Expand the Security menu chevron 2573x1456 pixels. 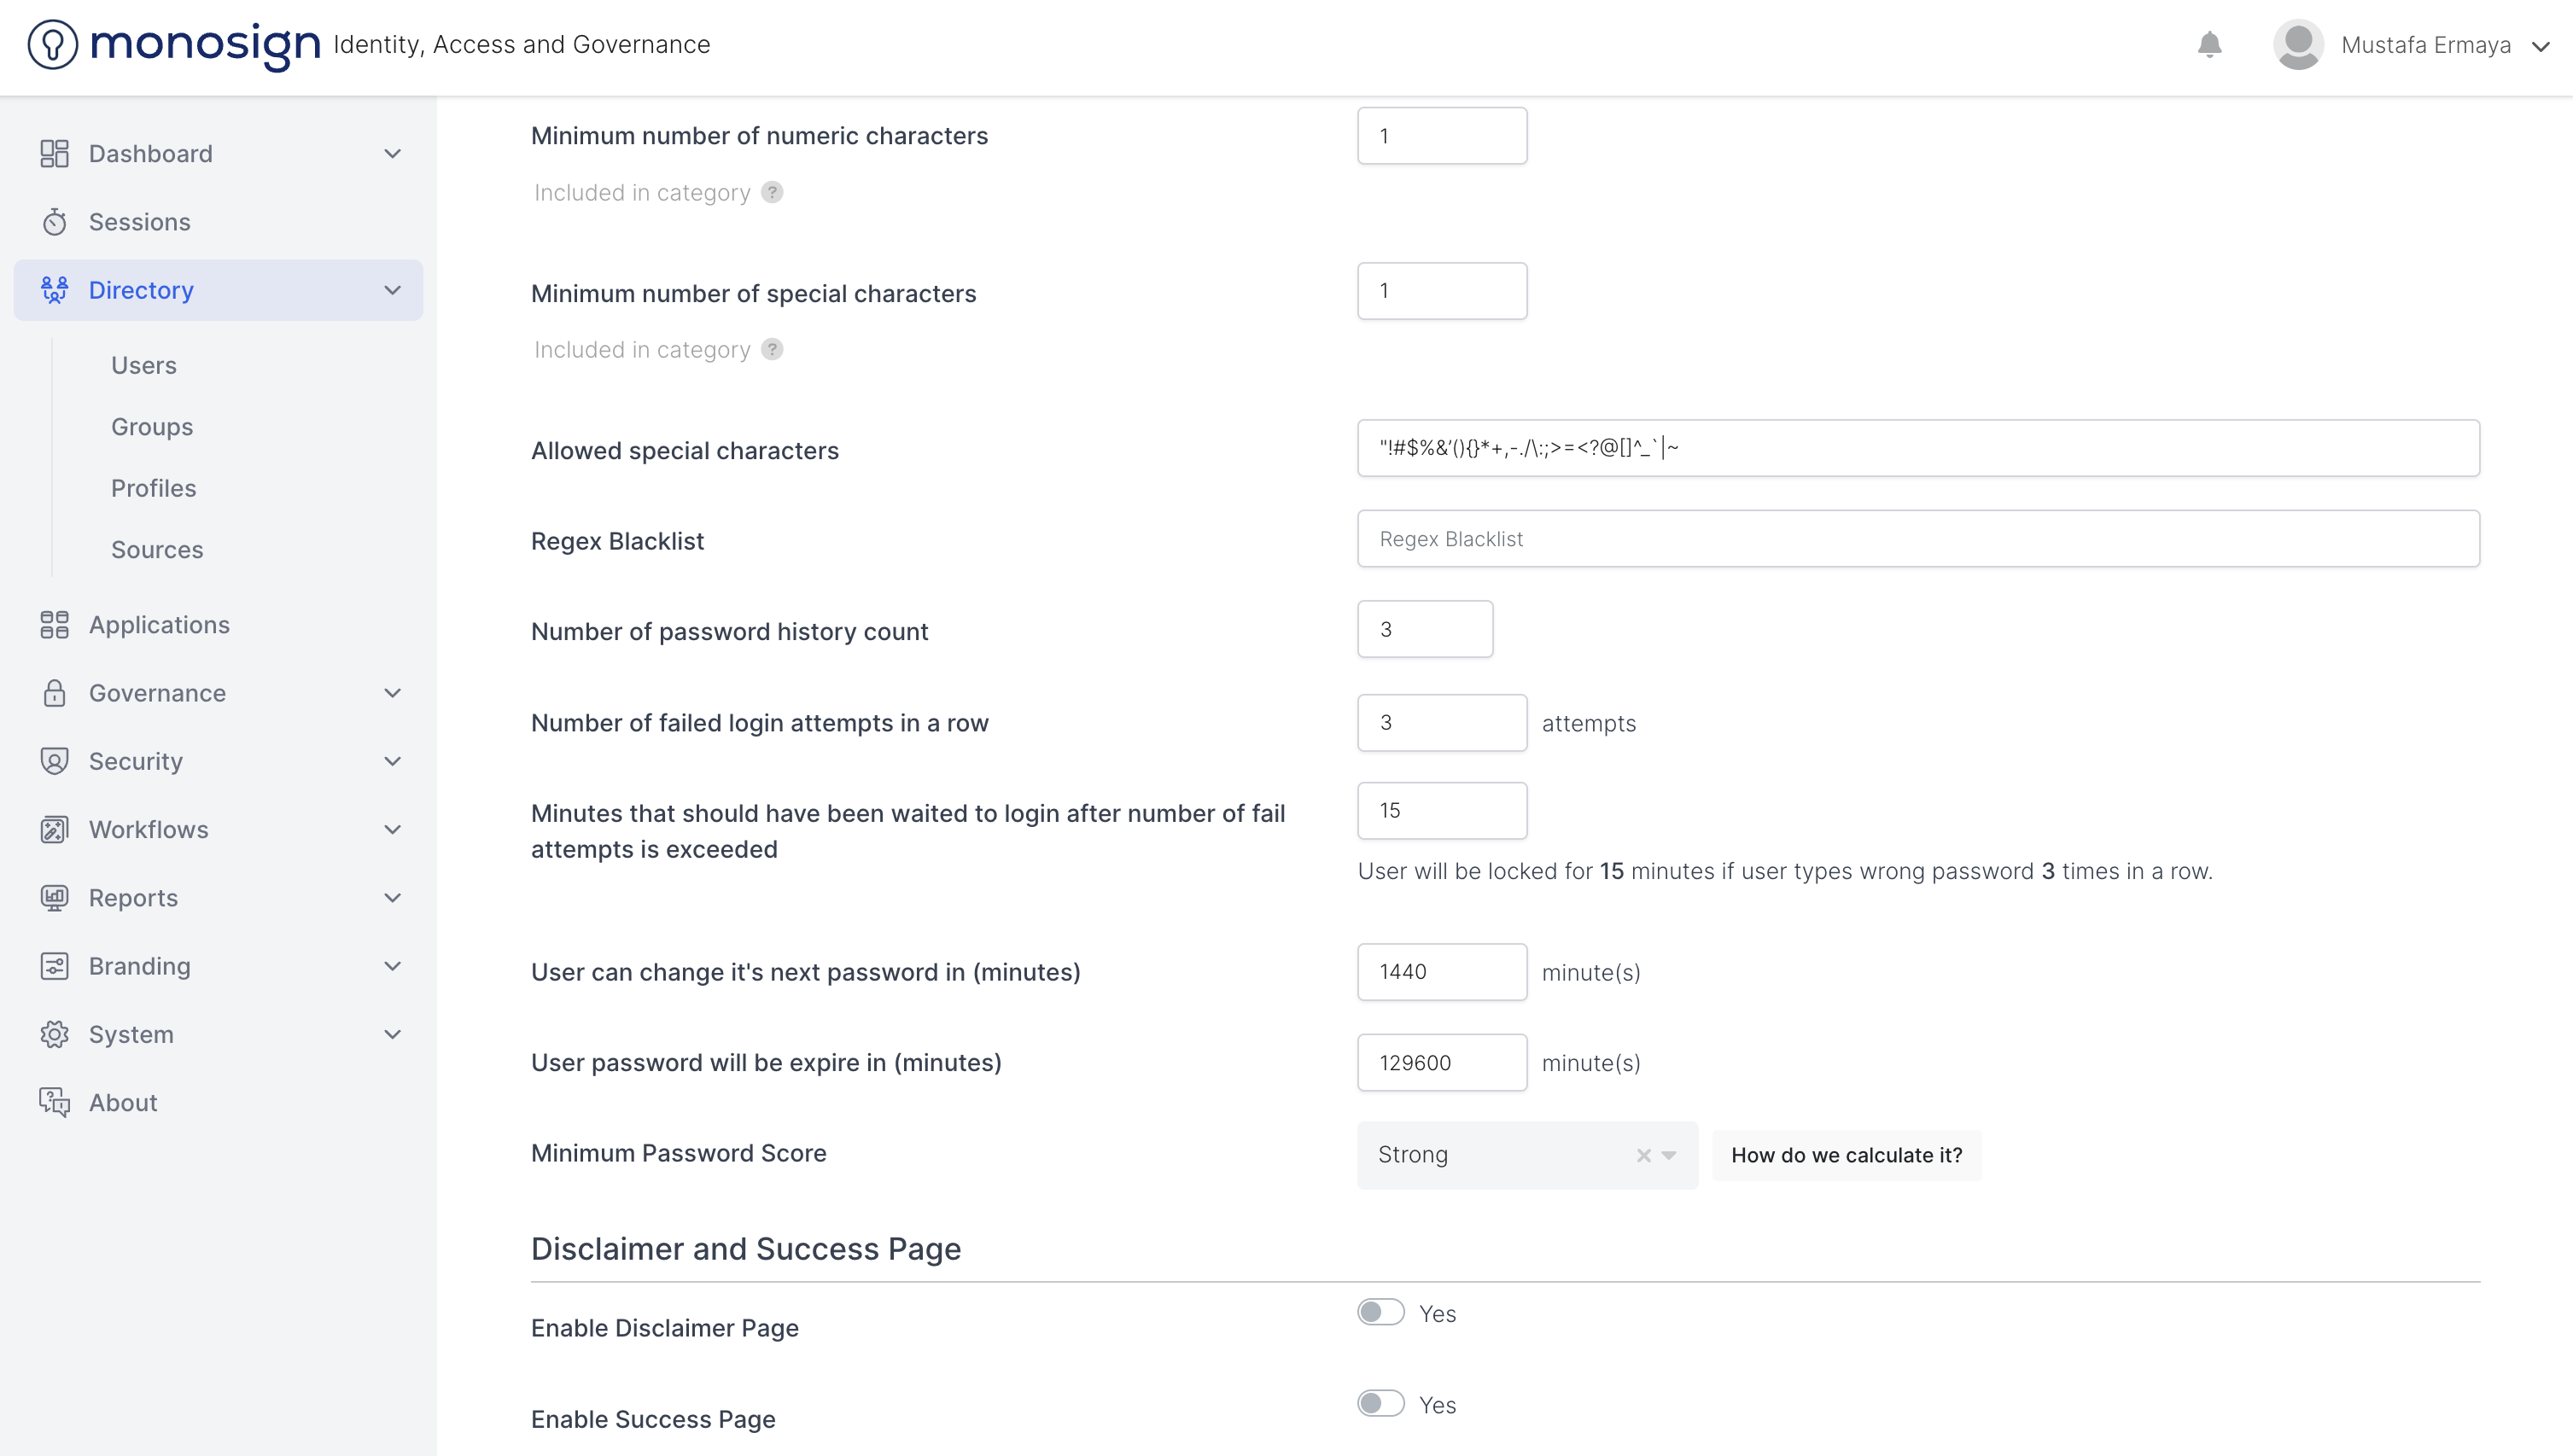pyautogui.click(x=392, y=761)
